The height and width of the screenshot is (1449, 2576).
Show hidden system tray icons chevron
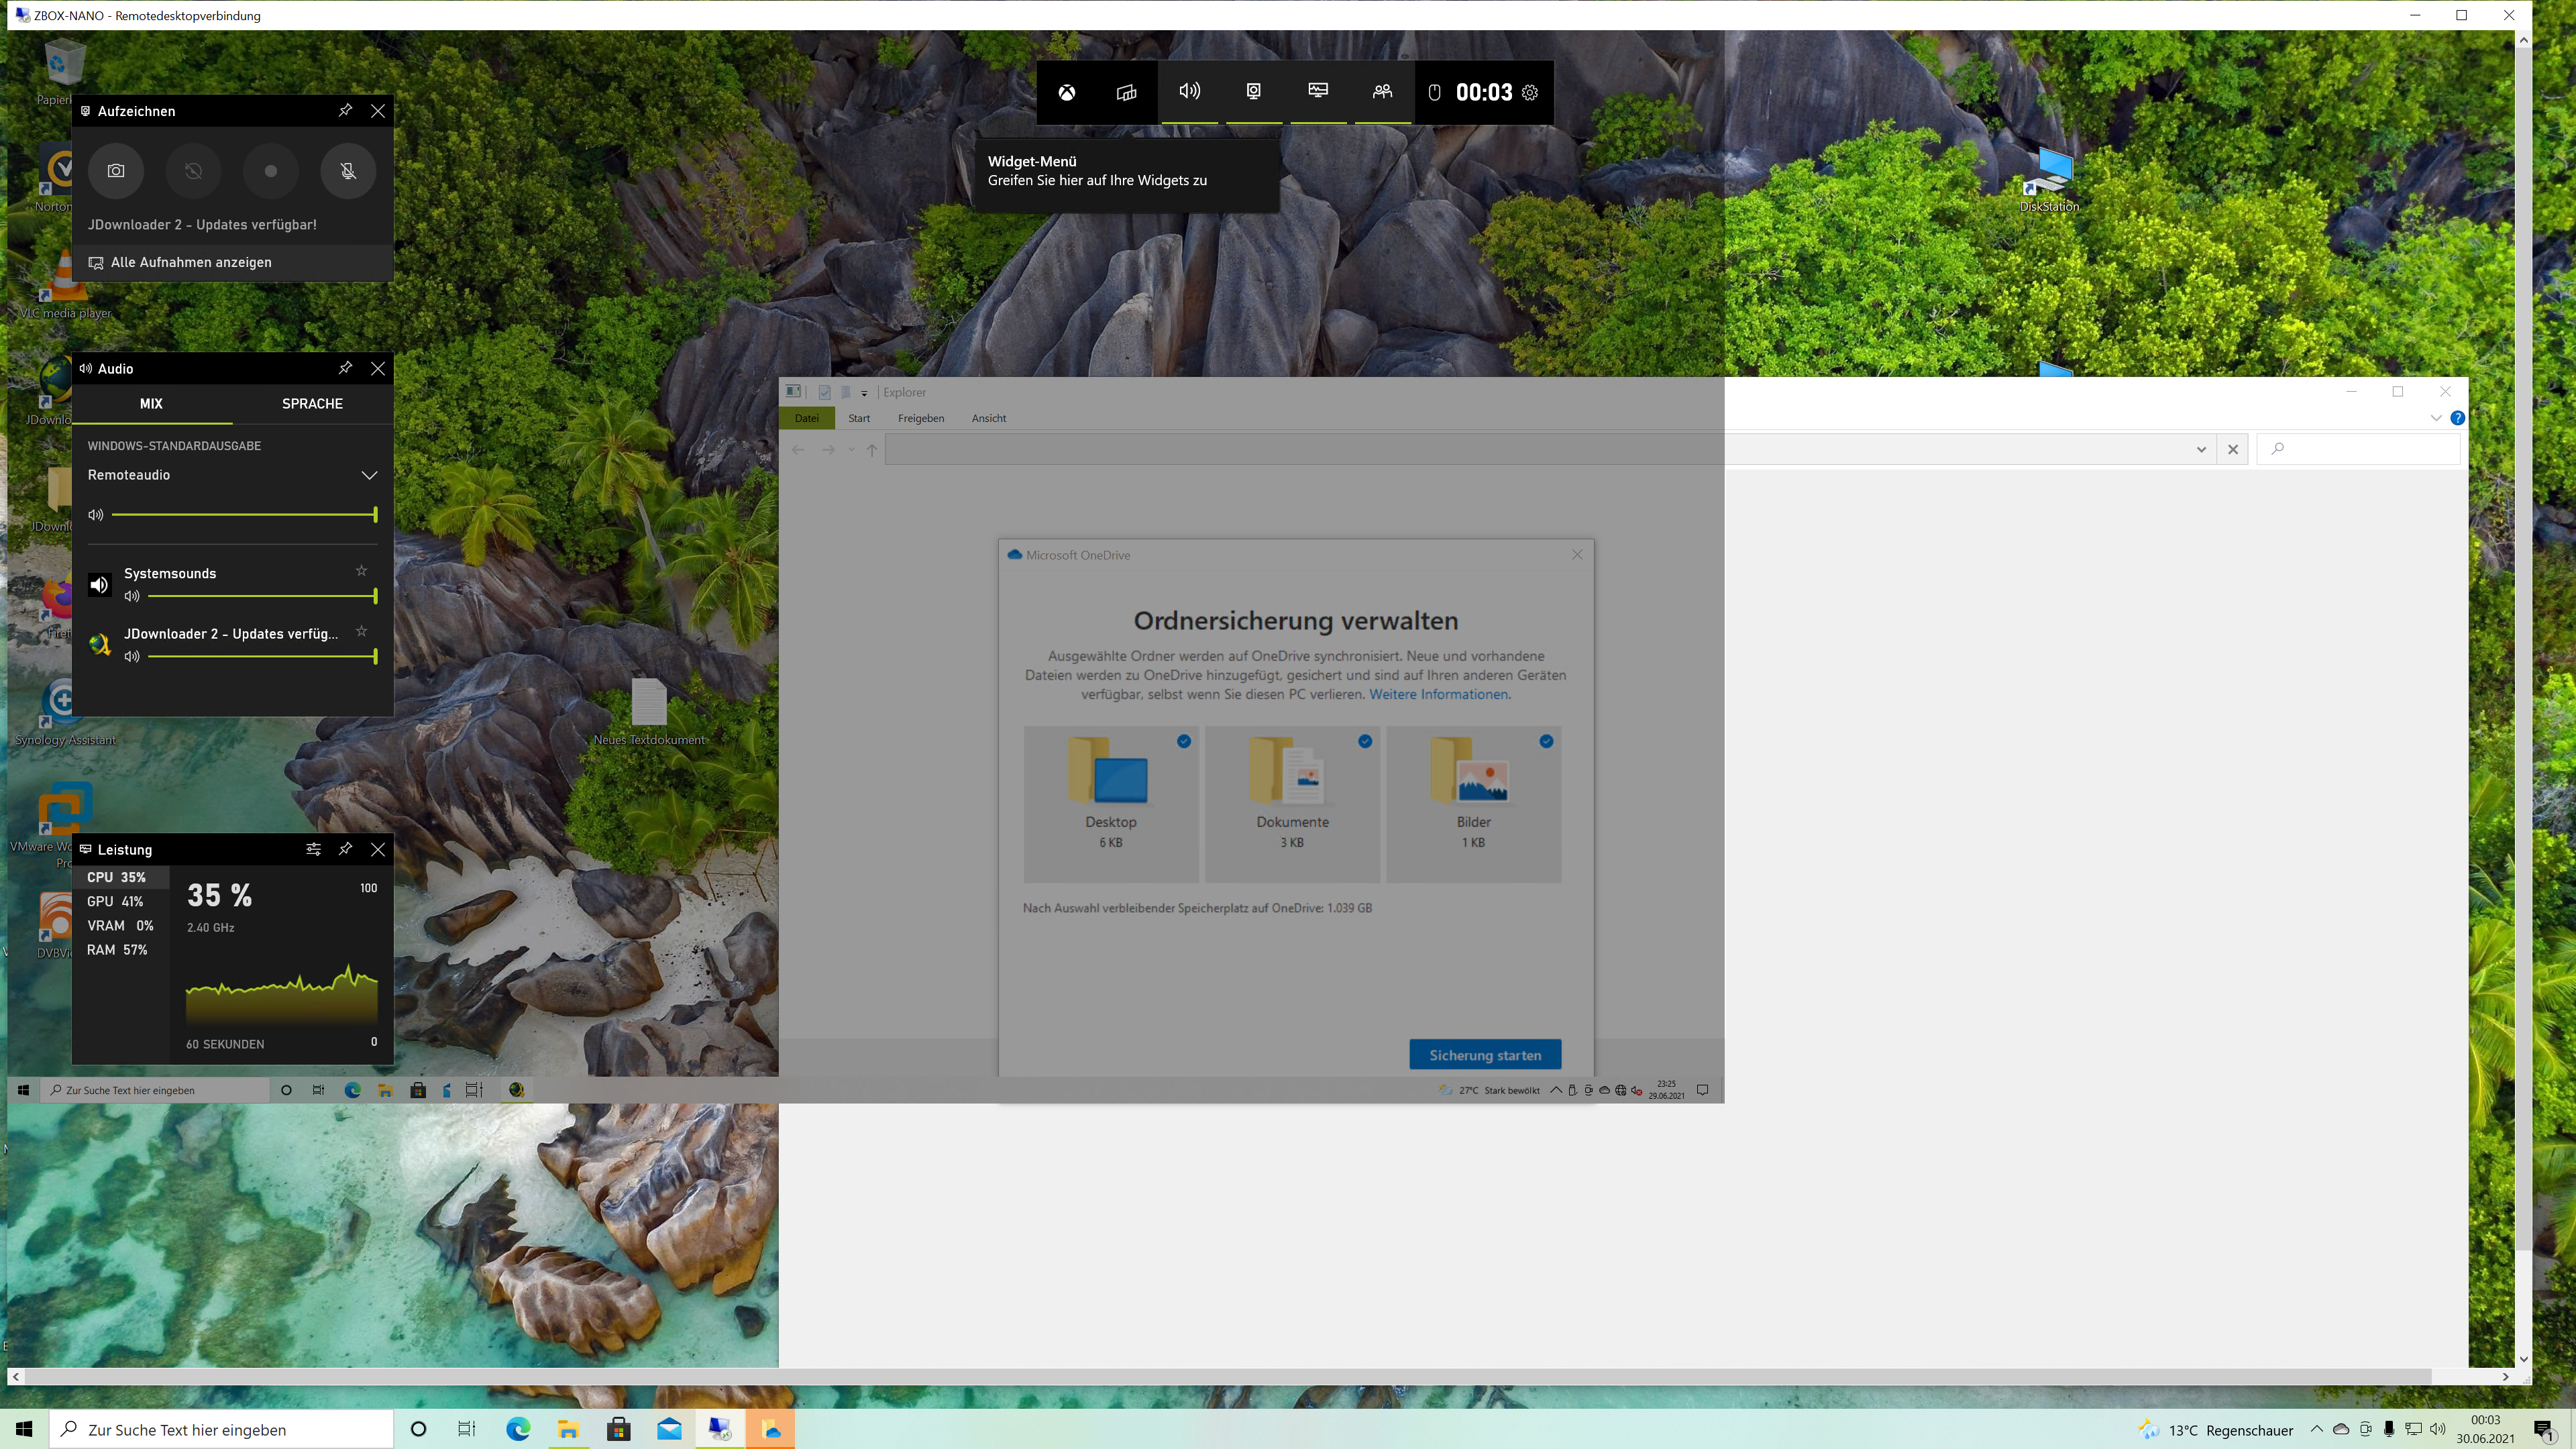[2316, 1429]
